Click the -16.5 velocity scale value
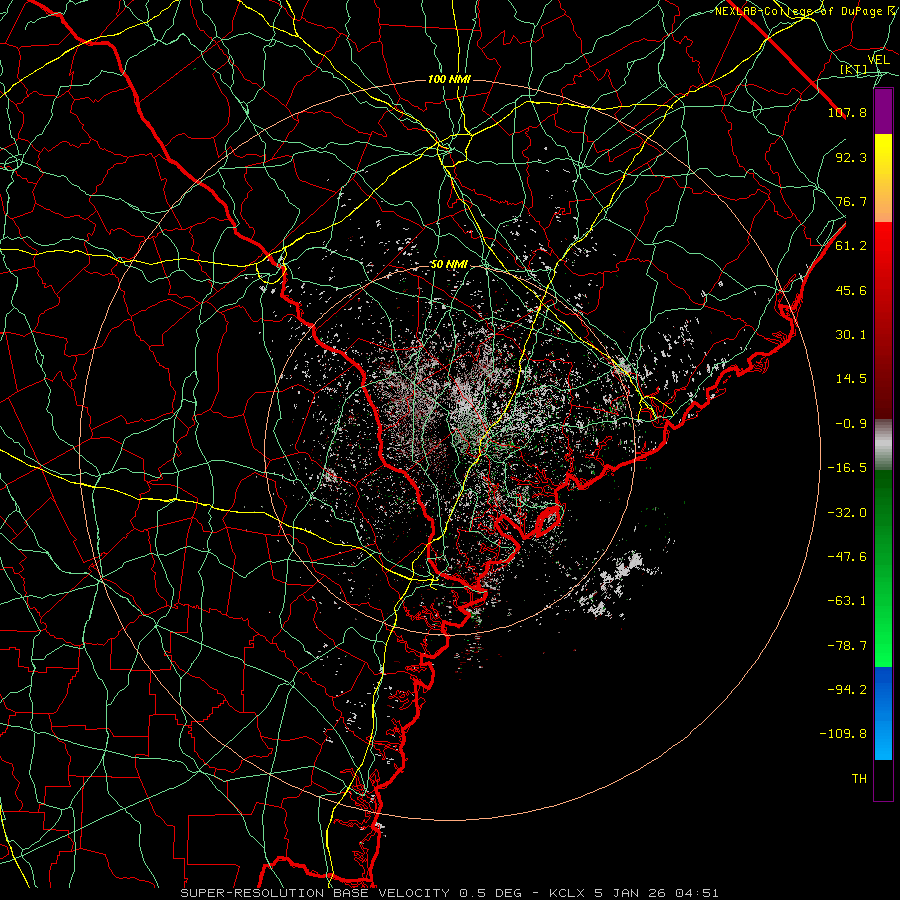Image resolution: width=900 pixels, height=900 pixels. click(x=847, y=468)
